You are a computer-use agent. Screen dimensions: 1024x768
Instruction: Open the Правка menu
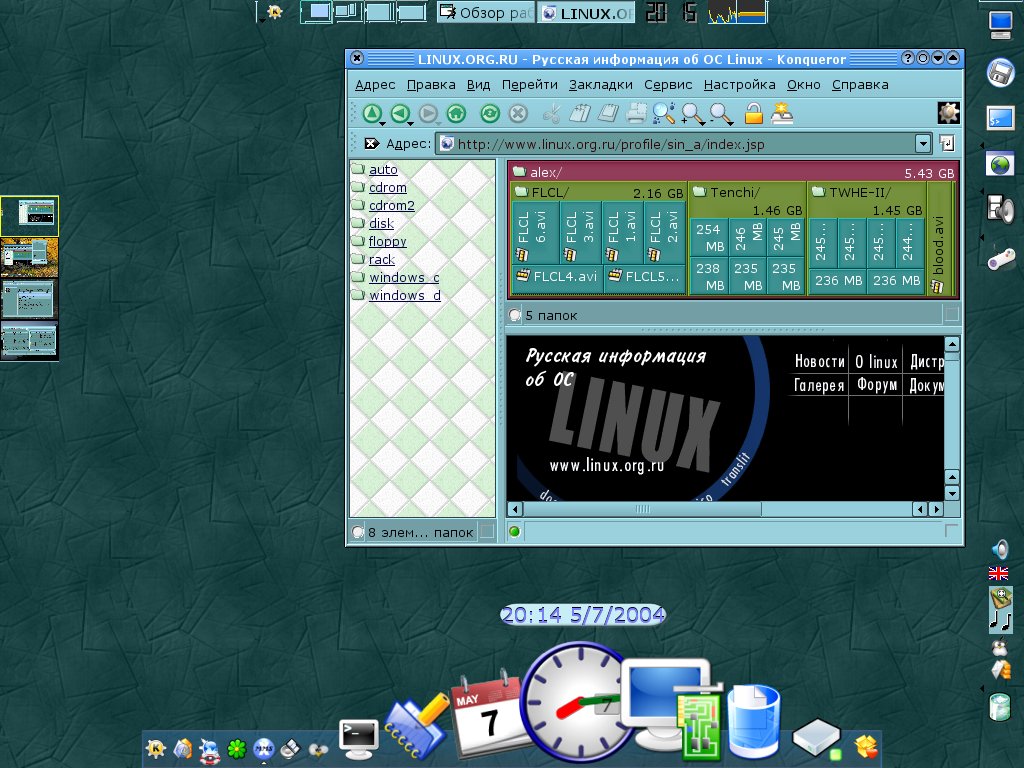[431, 85]
